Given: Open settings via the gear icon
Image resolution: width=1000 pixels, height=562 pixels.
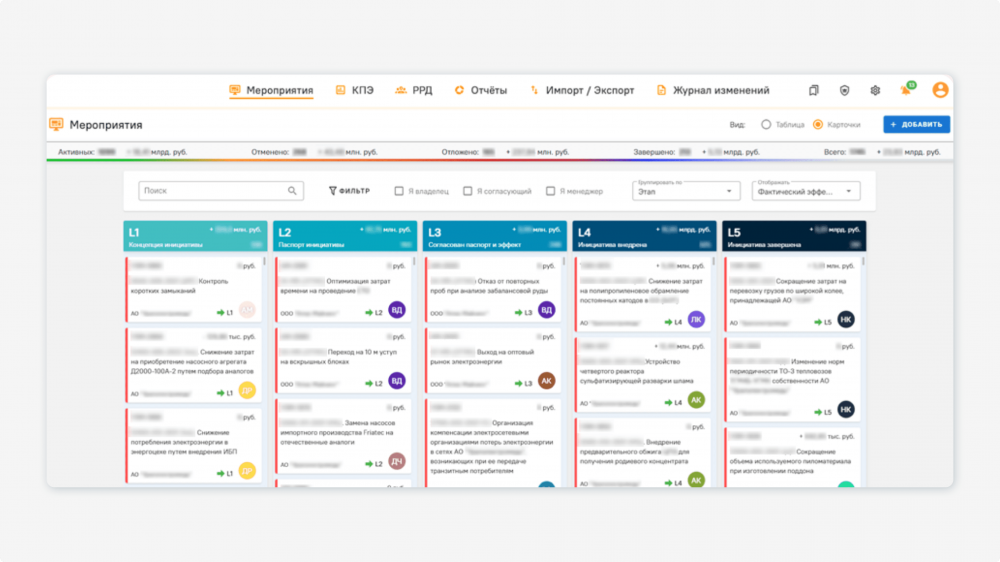Looking at the screenshot, I should [x=875, y=91].
